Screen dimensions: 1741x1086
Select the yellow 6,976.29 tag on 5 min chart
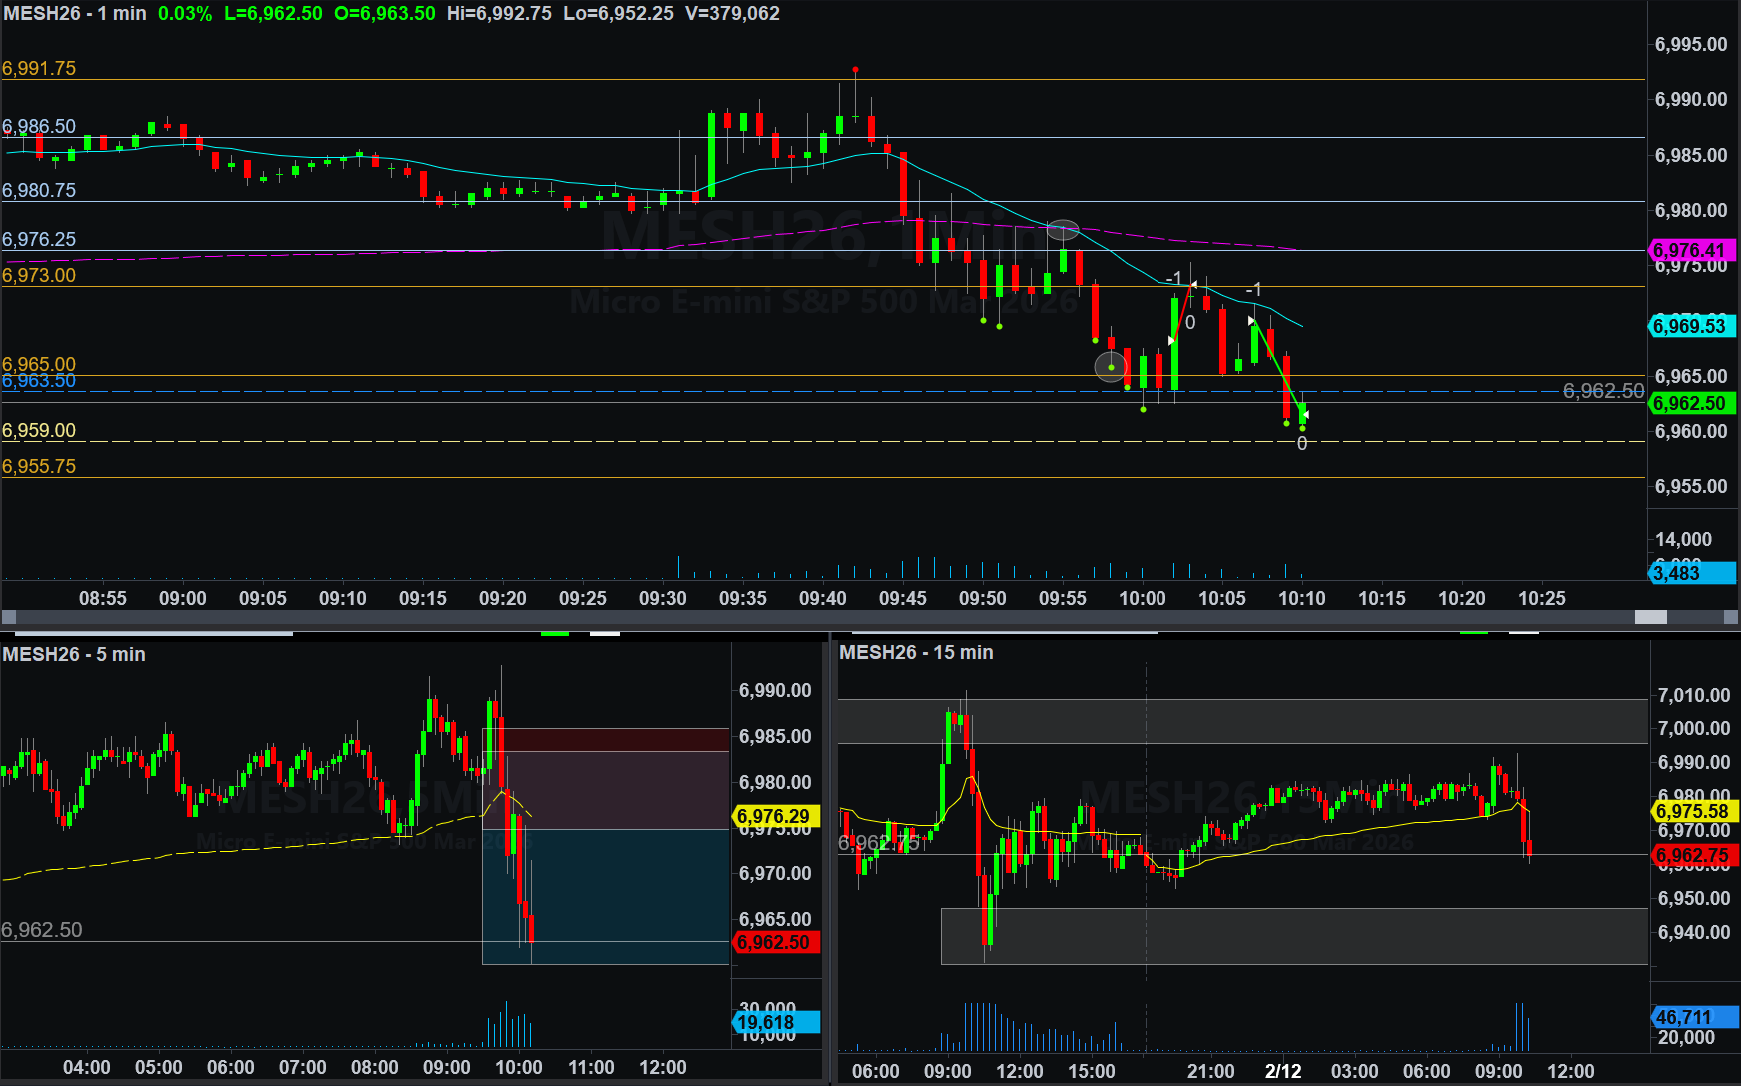(774, 817)
